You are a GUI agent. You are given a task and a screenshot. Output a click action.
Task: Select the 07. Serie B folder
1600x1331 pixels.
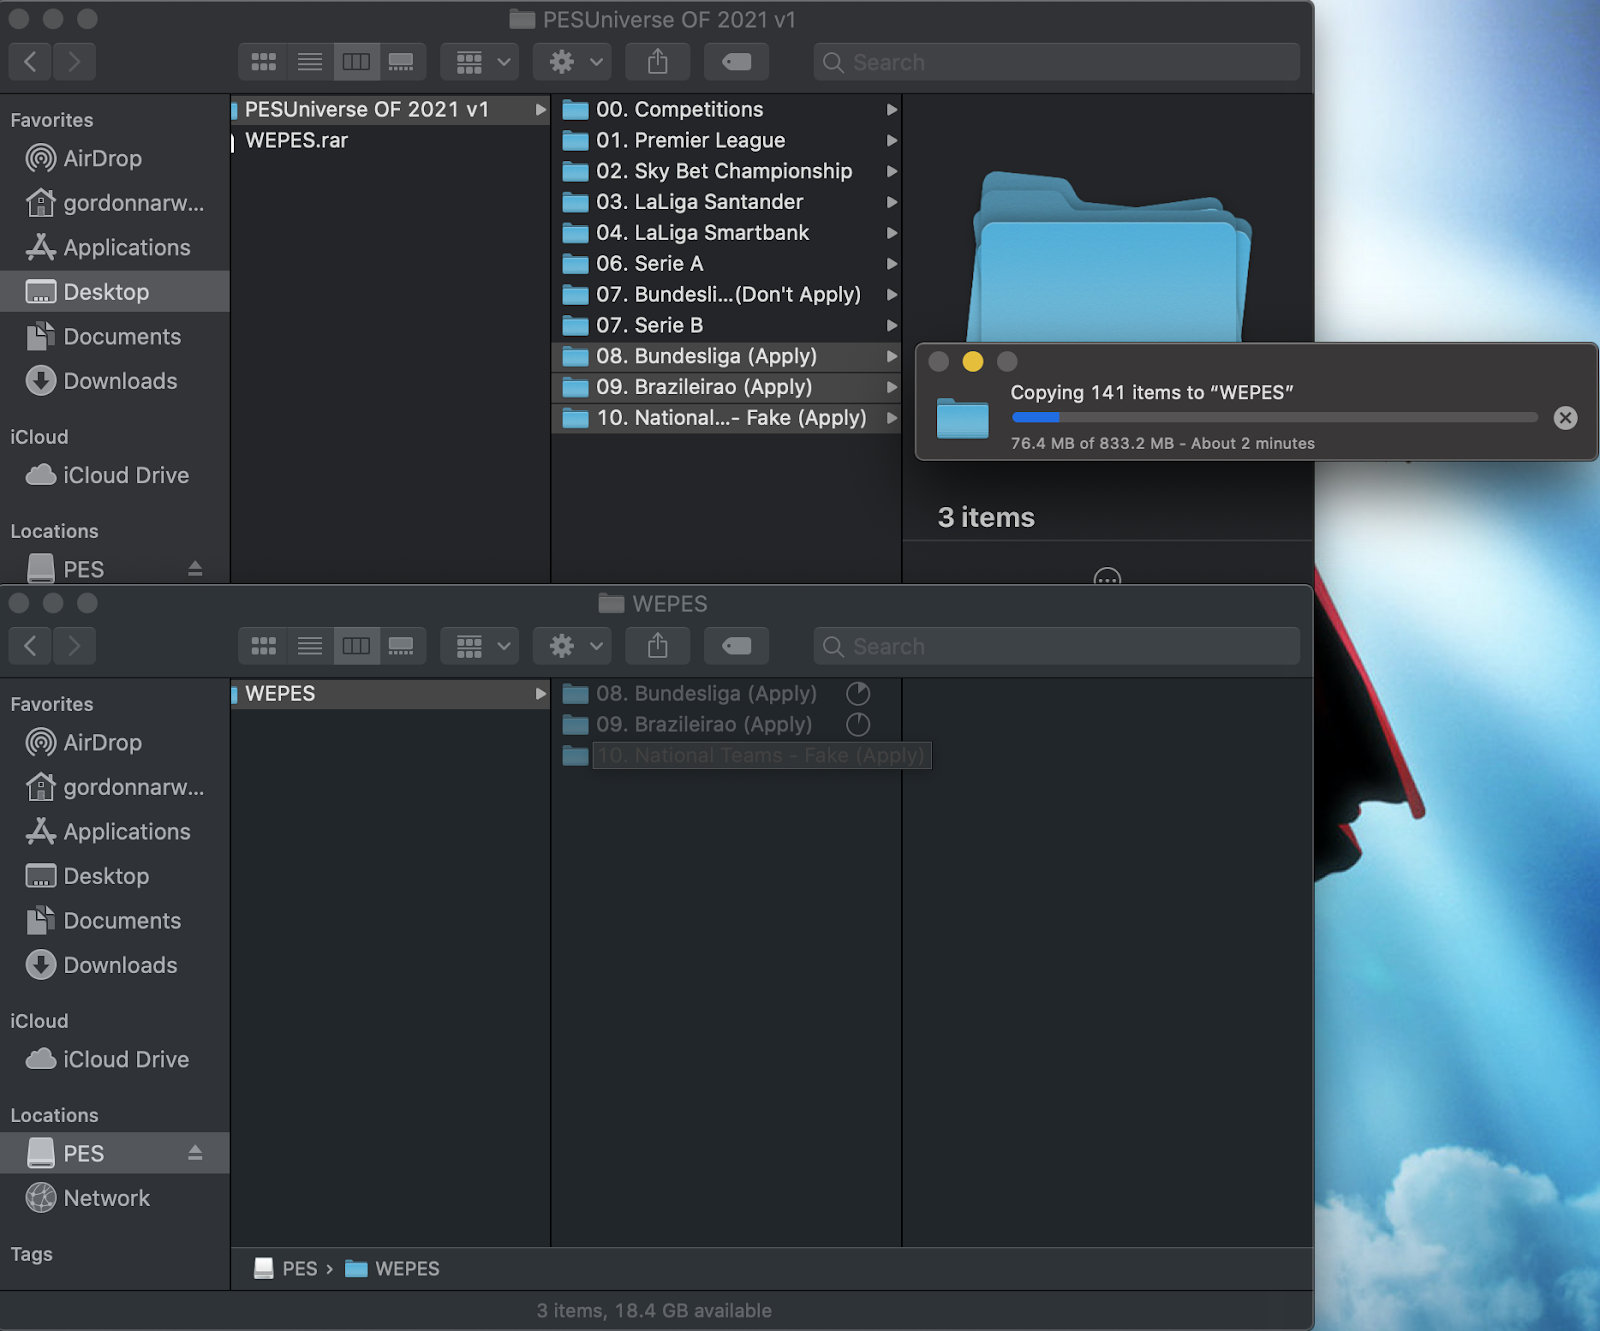(x=727, y=325)
